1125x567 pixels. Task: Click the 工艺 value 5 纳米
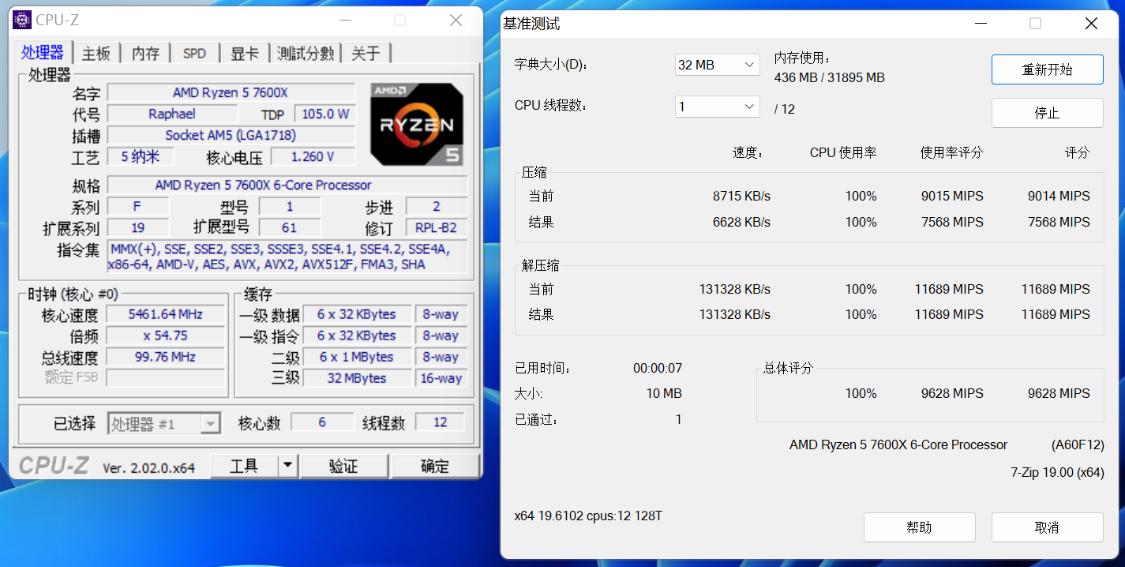coord(140,156)
